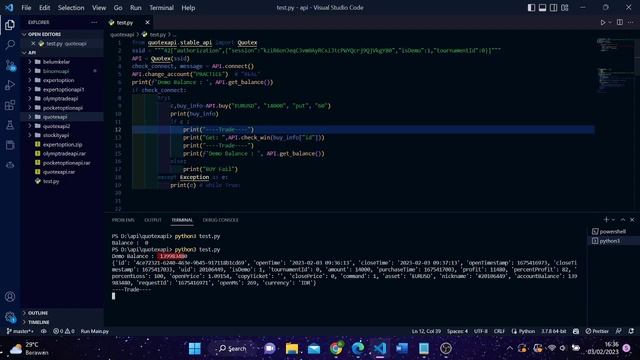Click Ln 12, Col 39 status item

click(426, 331)
